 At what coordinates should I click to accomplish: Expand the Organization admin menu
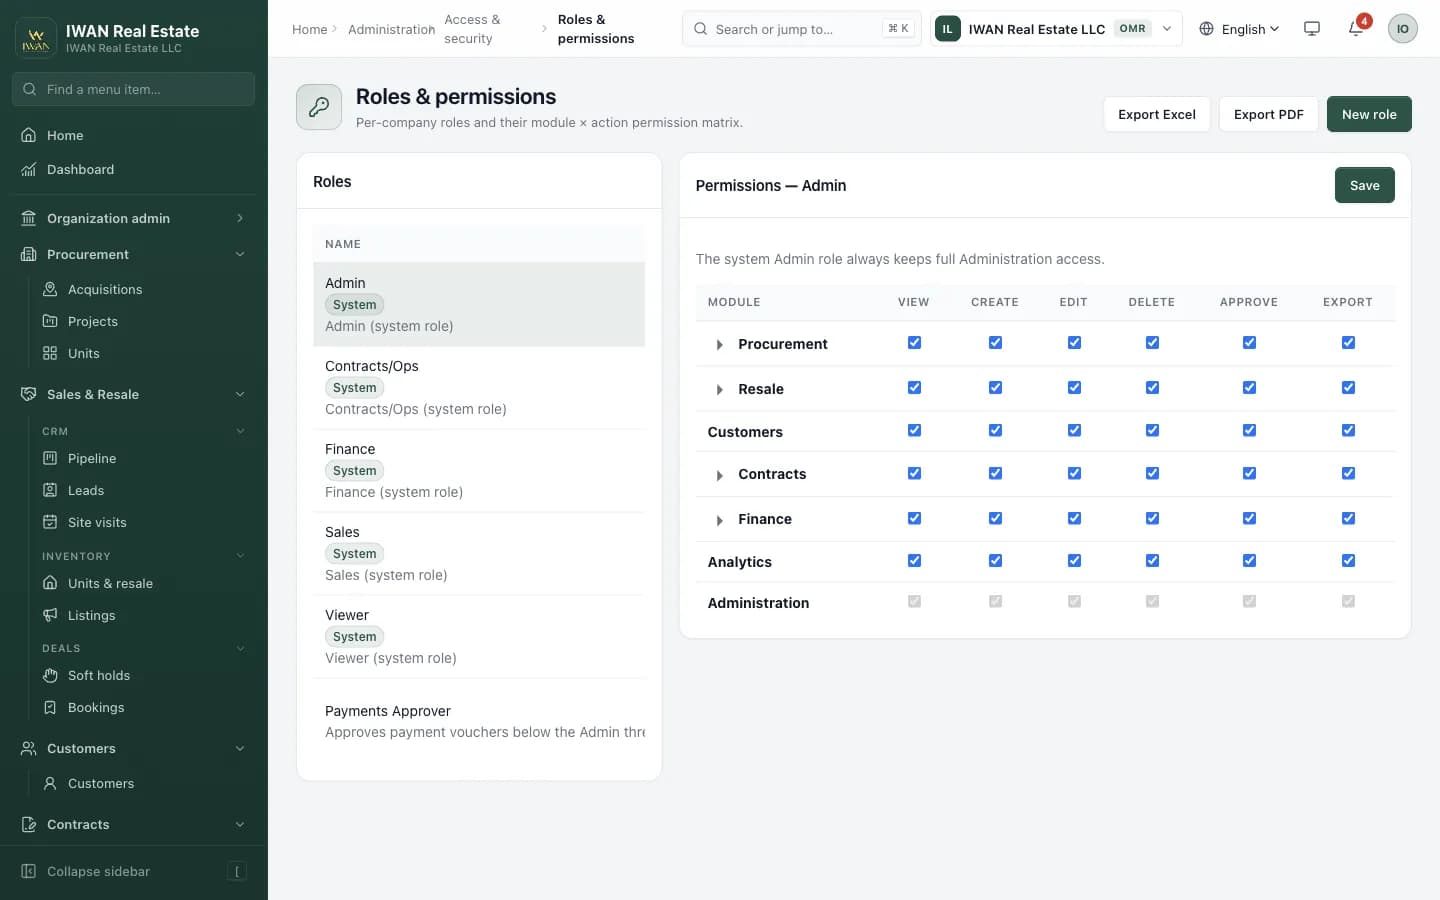[134, 218]
